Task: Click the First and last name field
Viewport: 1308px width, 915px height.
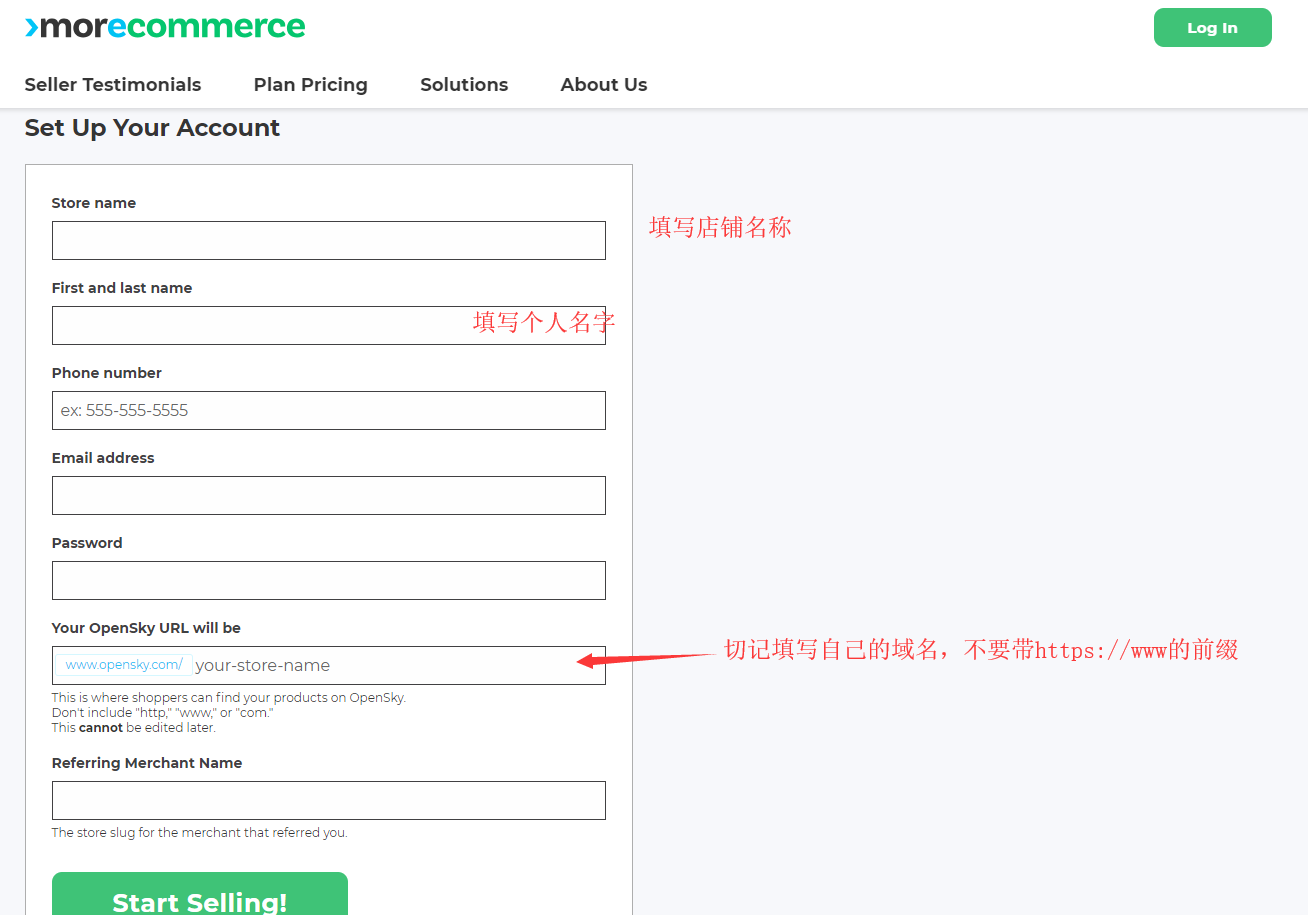Action: 328,325
